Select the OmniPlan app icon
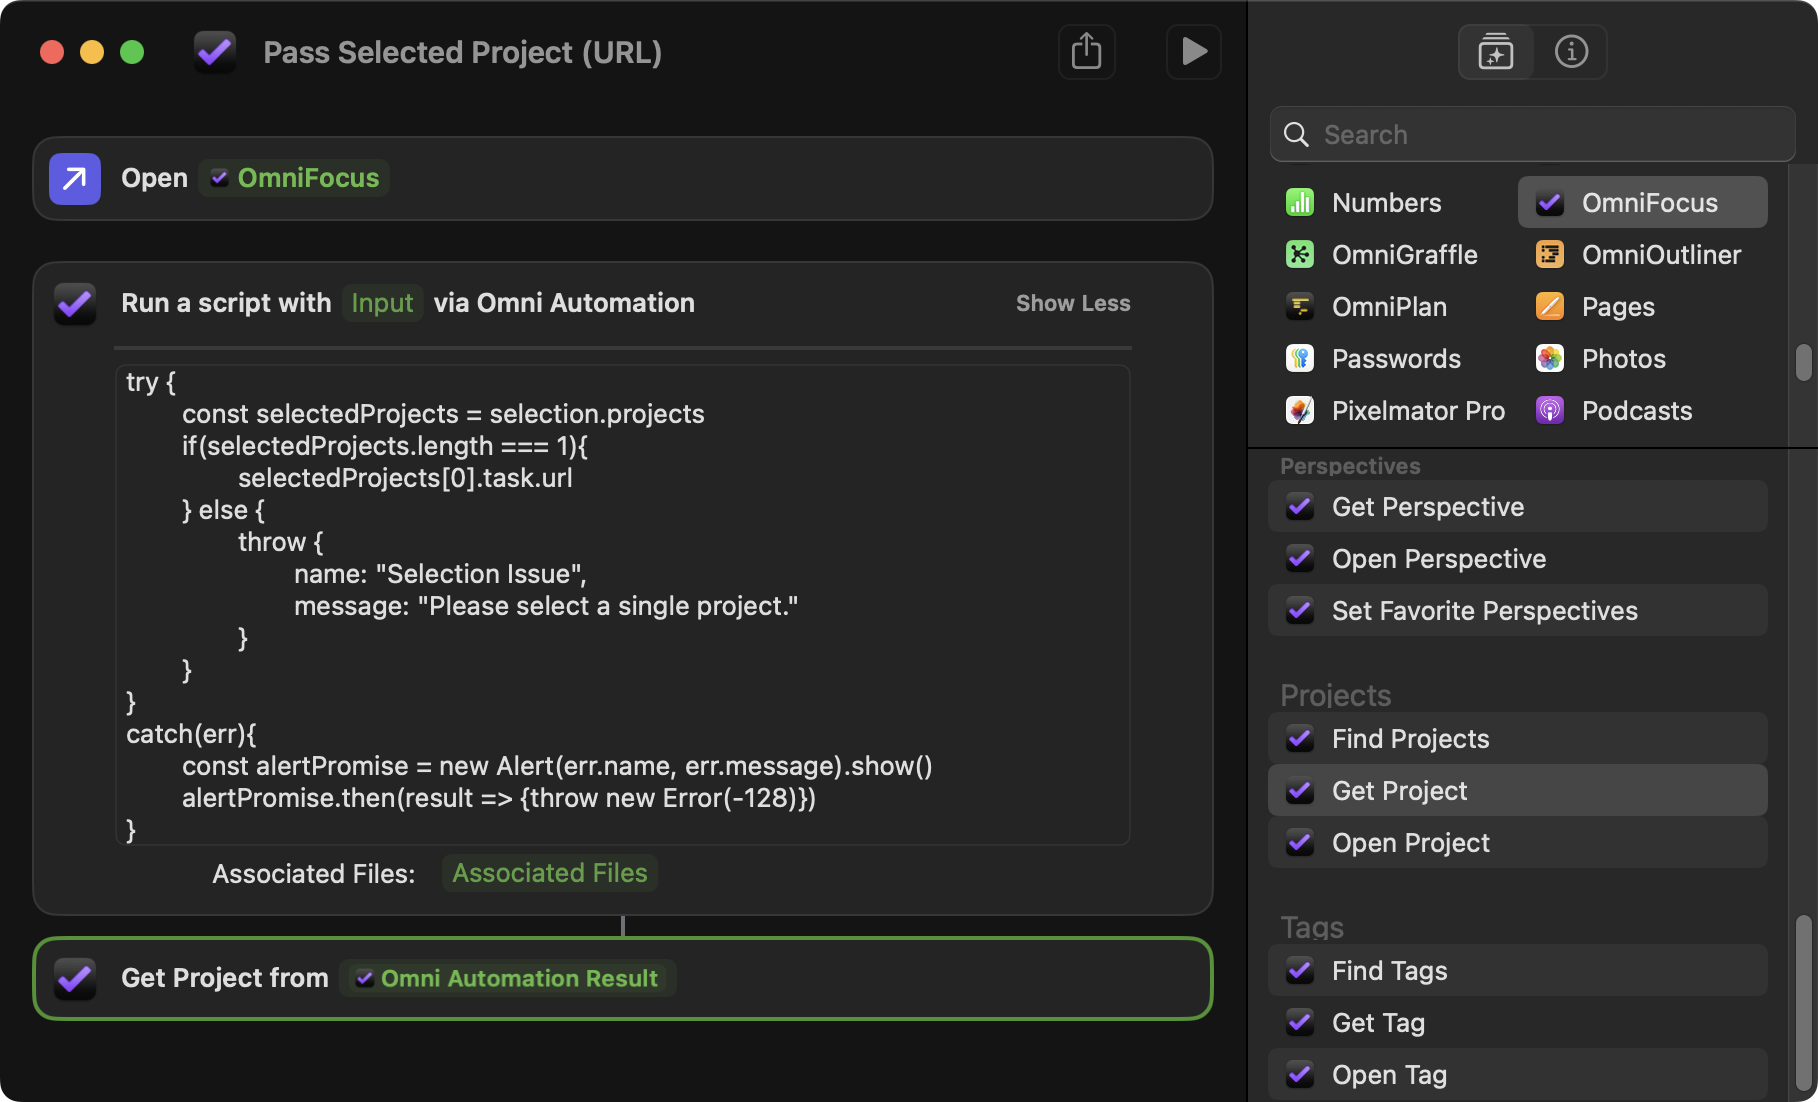The image size is (1818, 1102). point(1300,307)
